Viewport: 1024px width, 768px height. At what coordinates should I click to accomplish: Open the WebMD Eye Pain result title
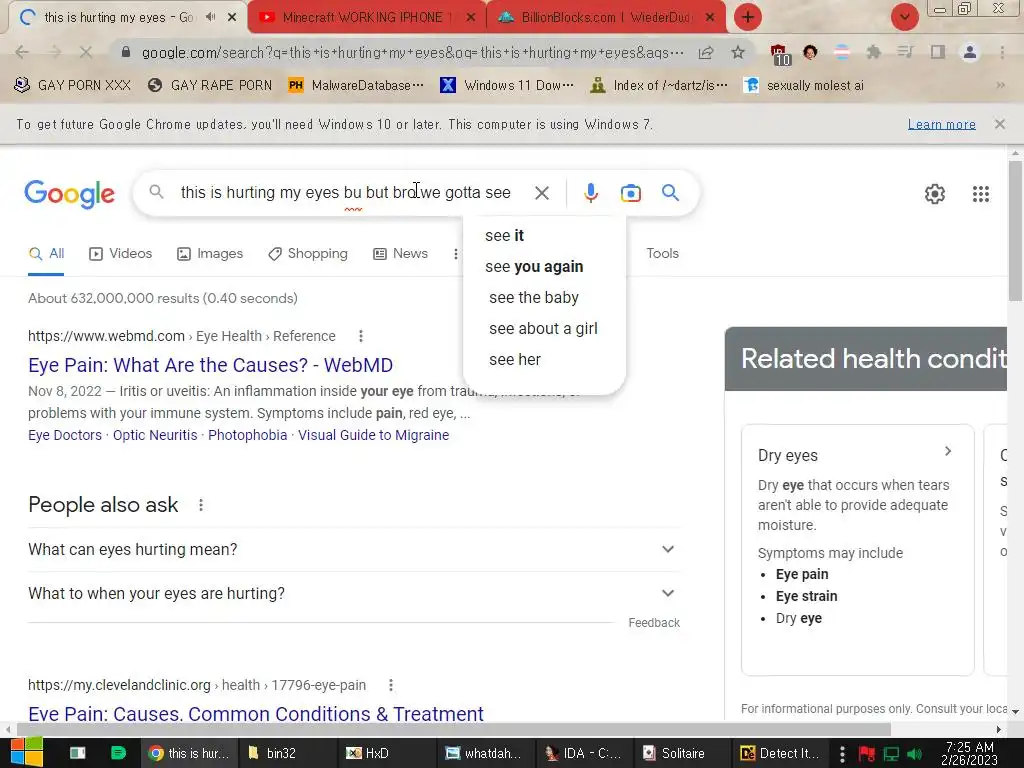210,365
